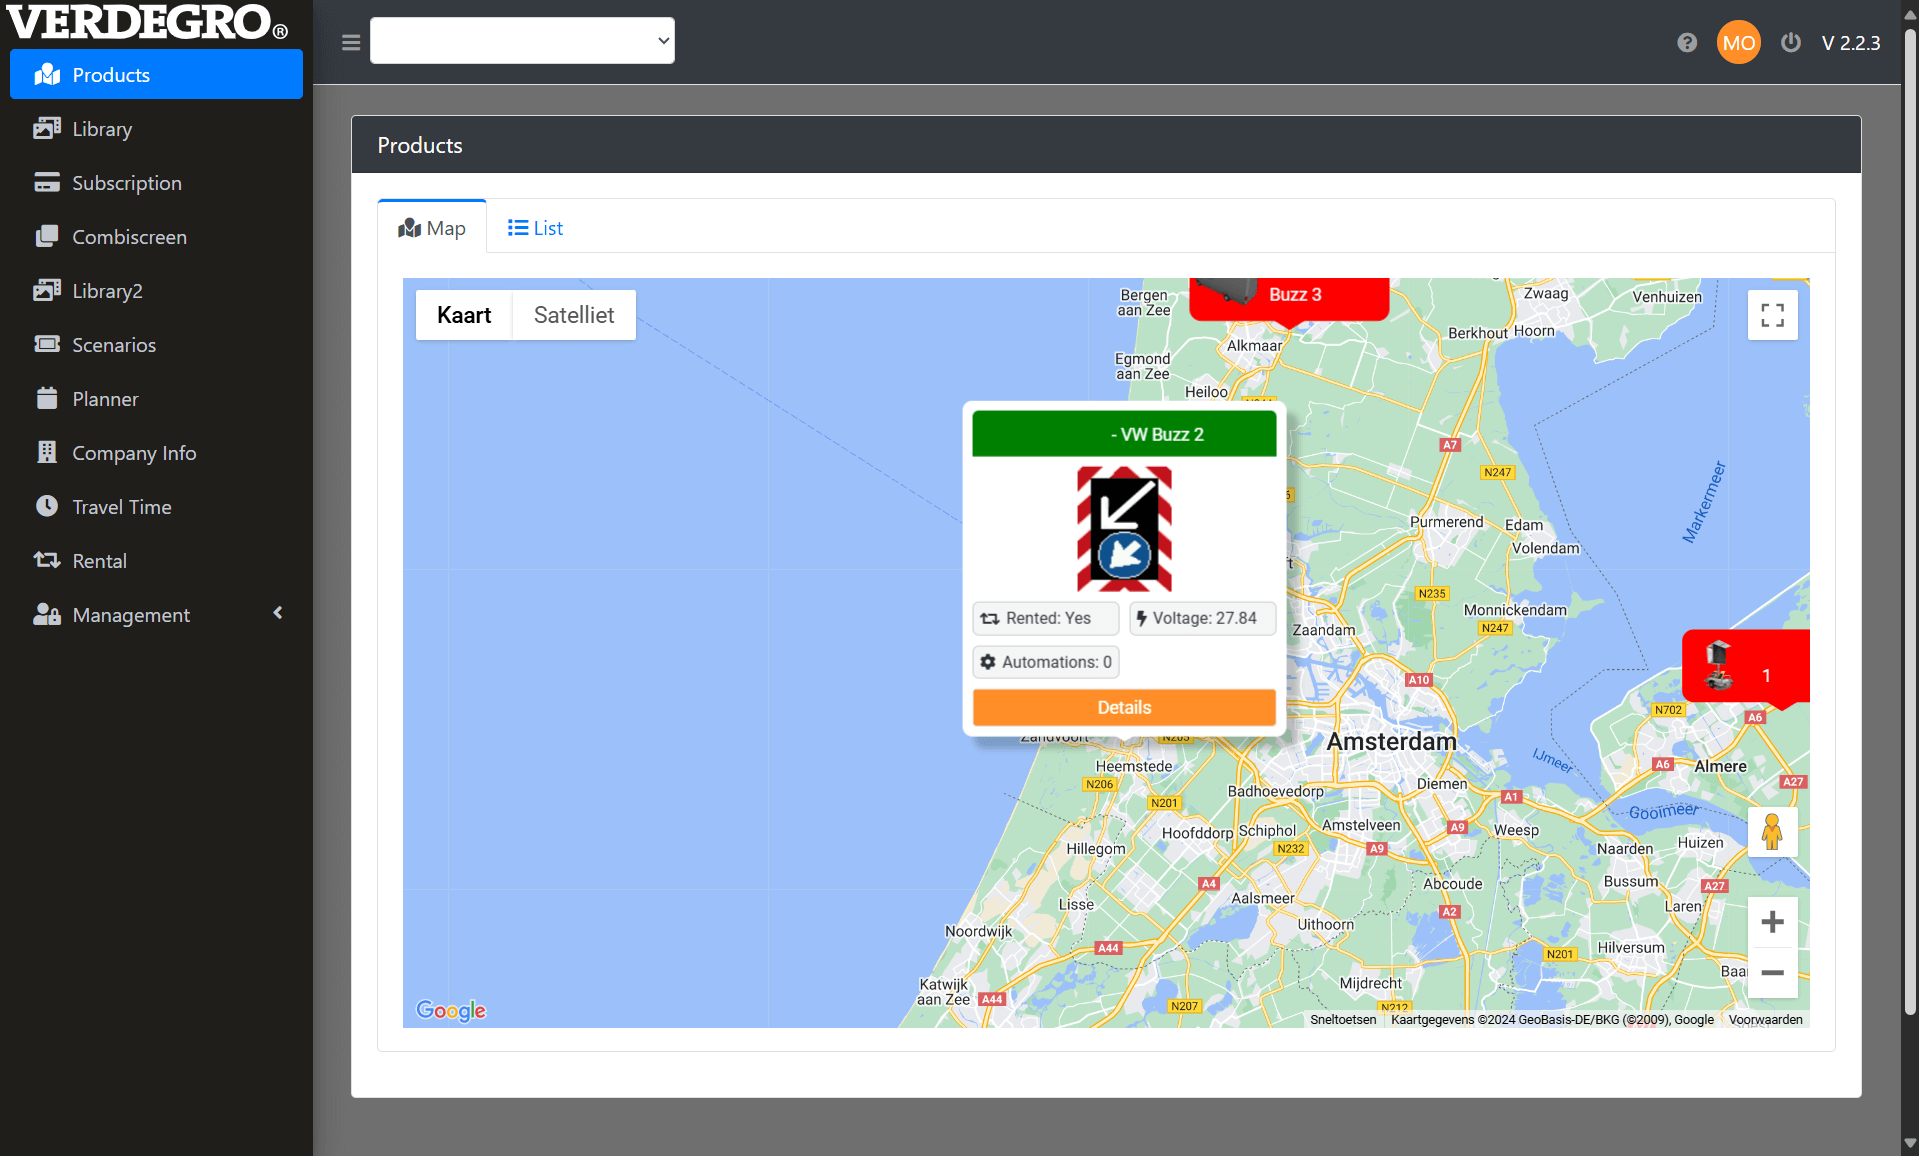Click the Almere map label
The width and height of the screenshot is (1919, 1156).
coord(1720,766)
